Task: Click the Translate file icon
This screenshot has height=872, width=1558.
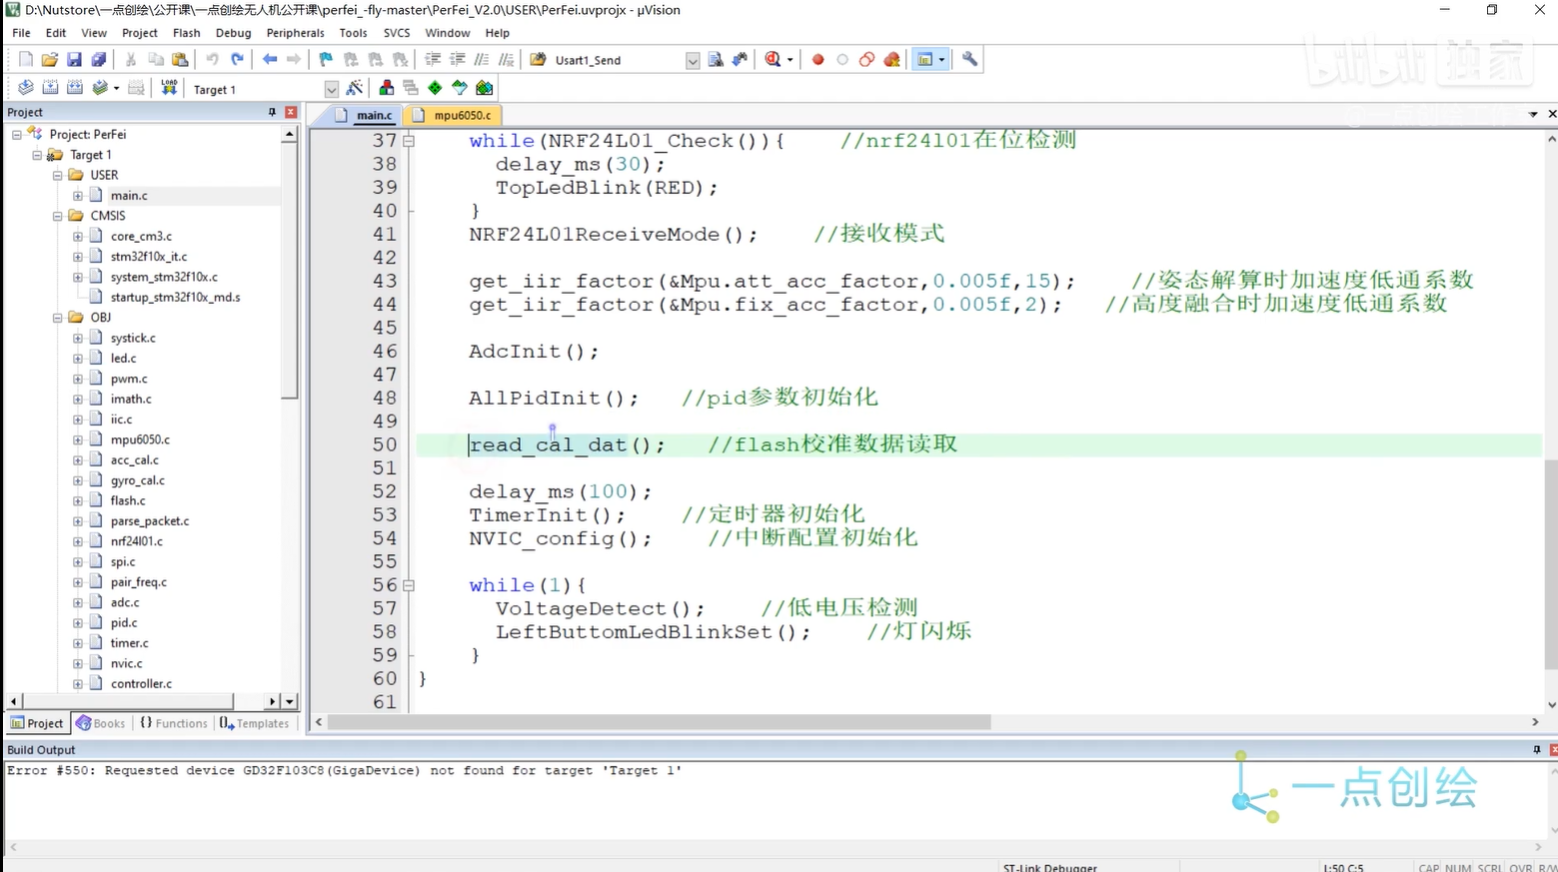Action: click(x=26, y=88)
